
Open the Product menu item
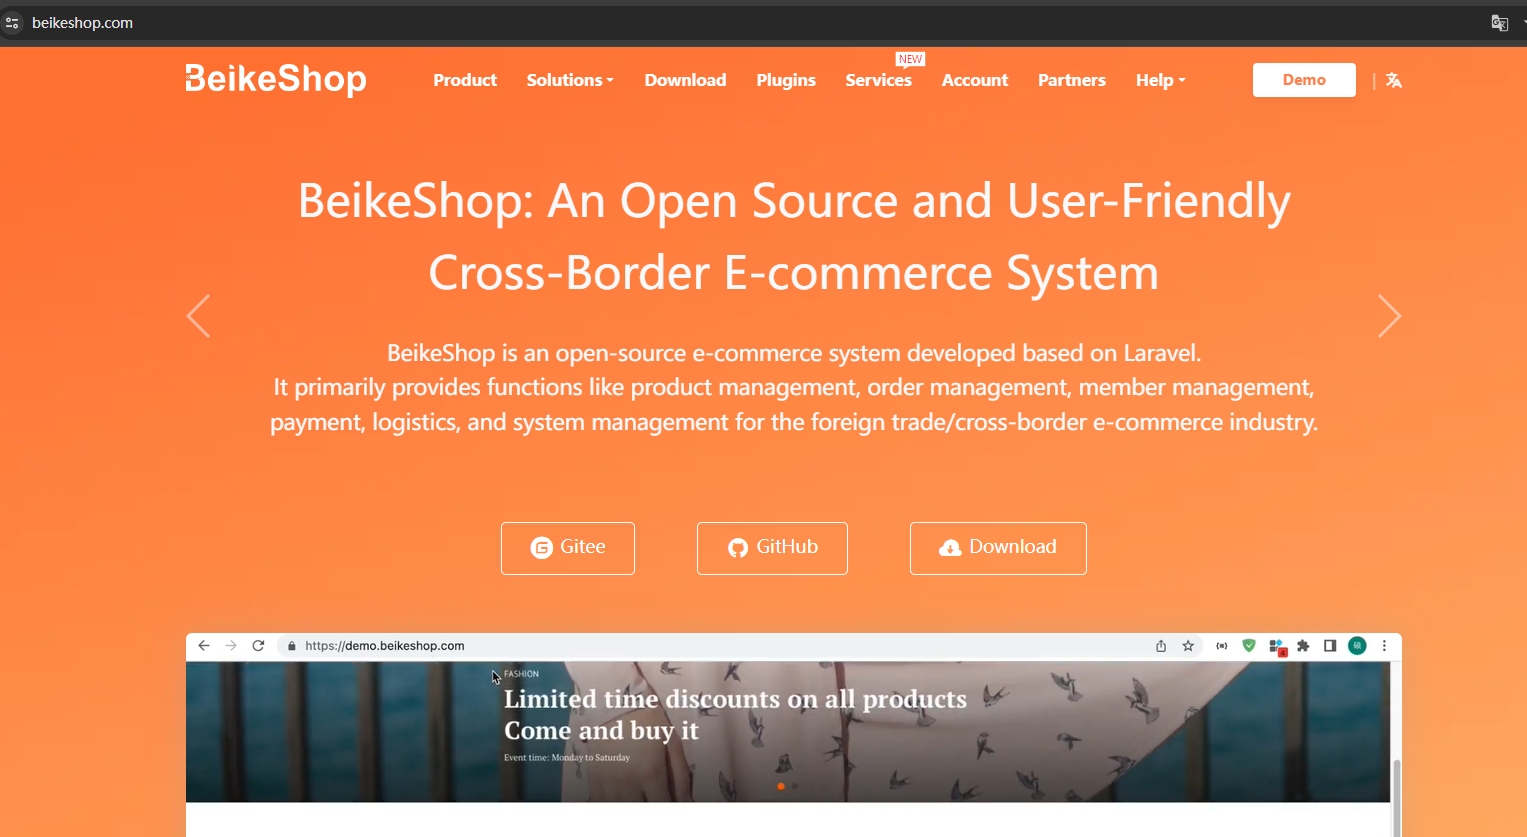click(x=465, y=80)
